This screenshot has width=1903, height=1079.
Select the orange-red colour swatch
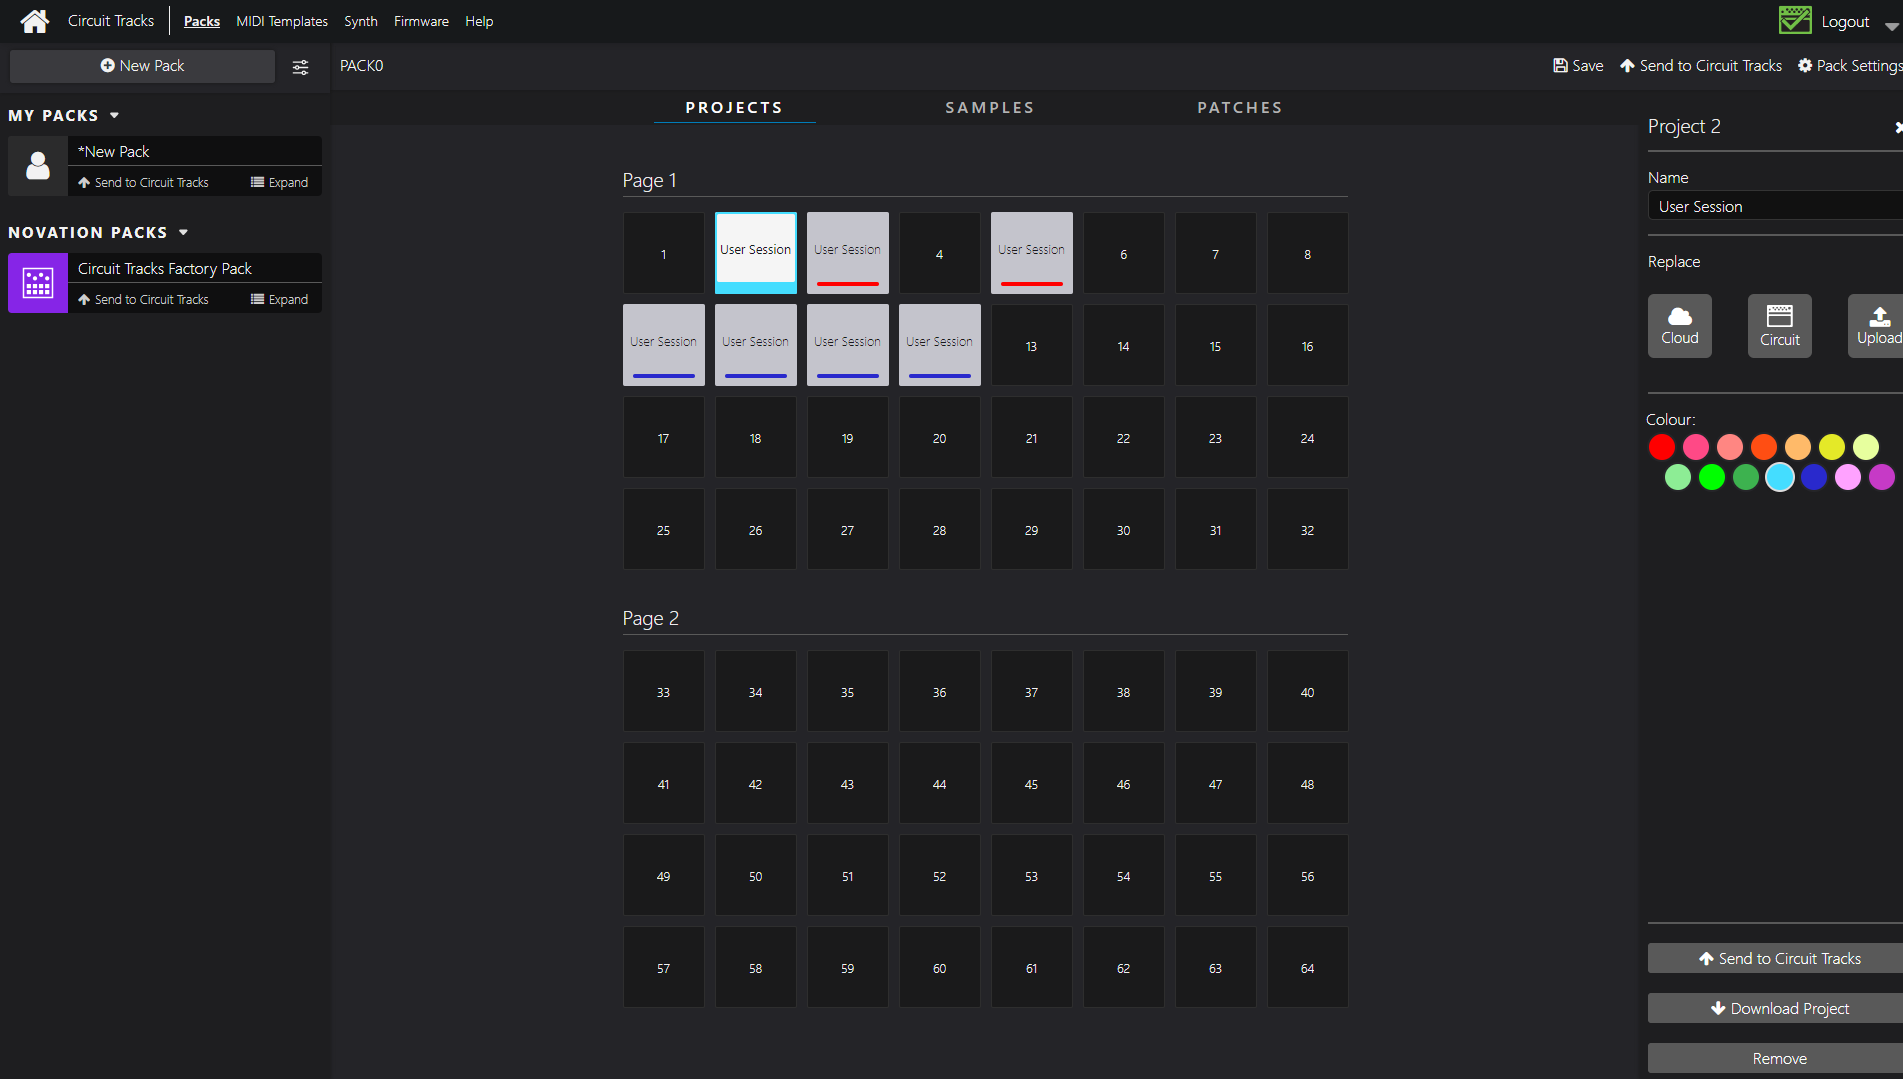point(1764,447)
